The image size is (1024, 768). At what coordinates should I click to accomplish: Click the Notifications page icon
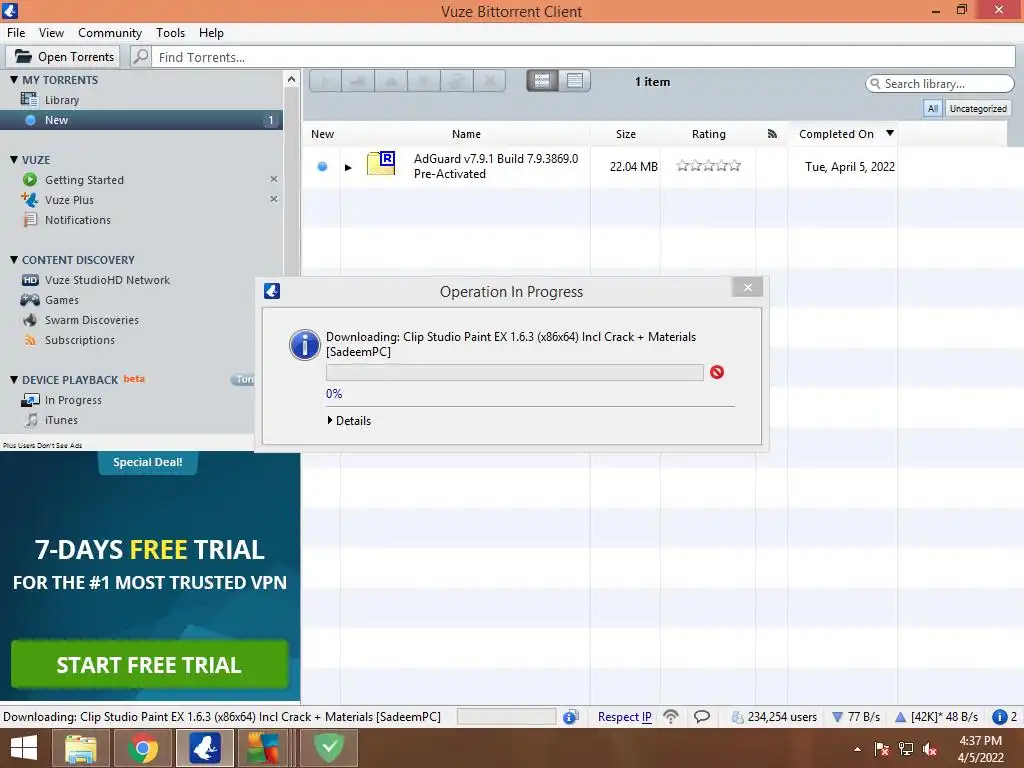30,220
